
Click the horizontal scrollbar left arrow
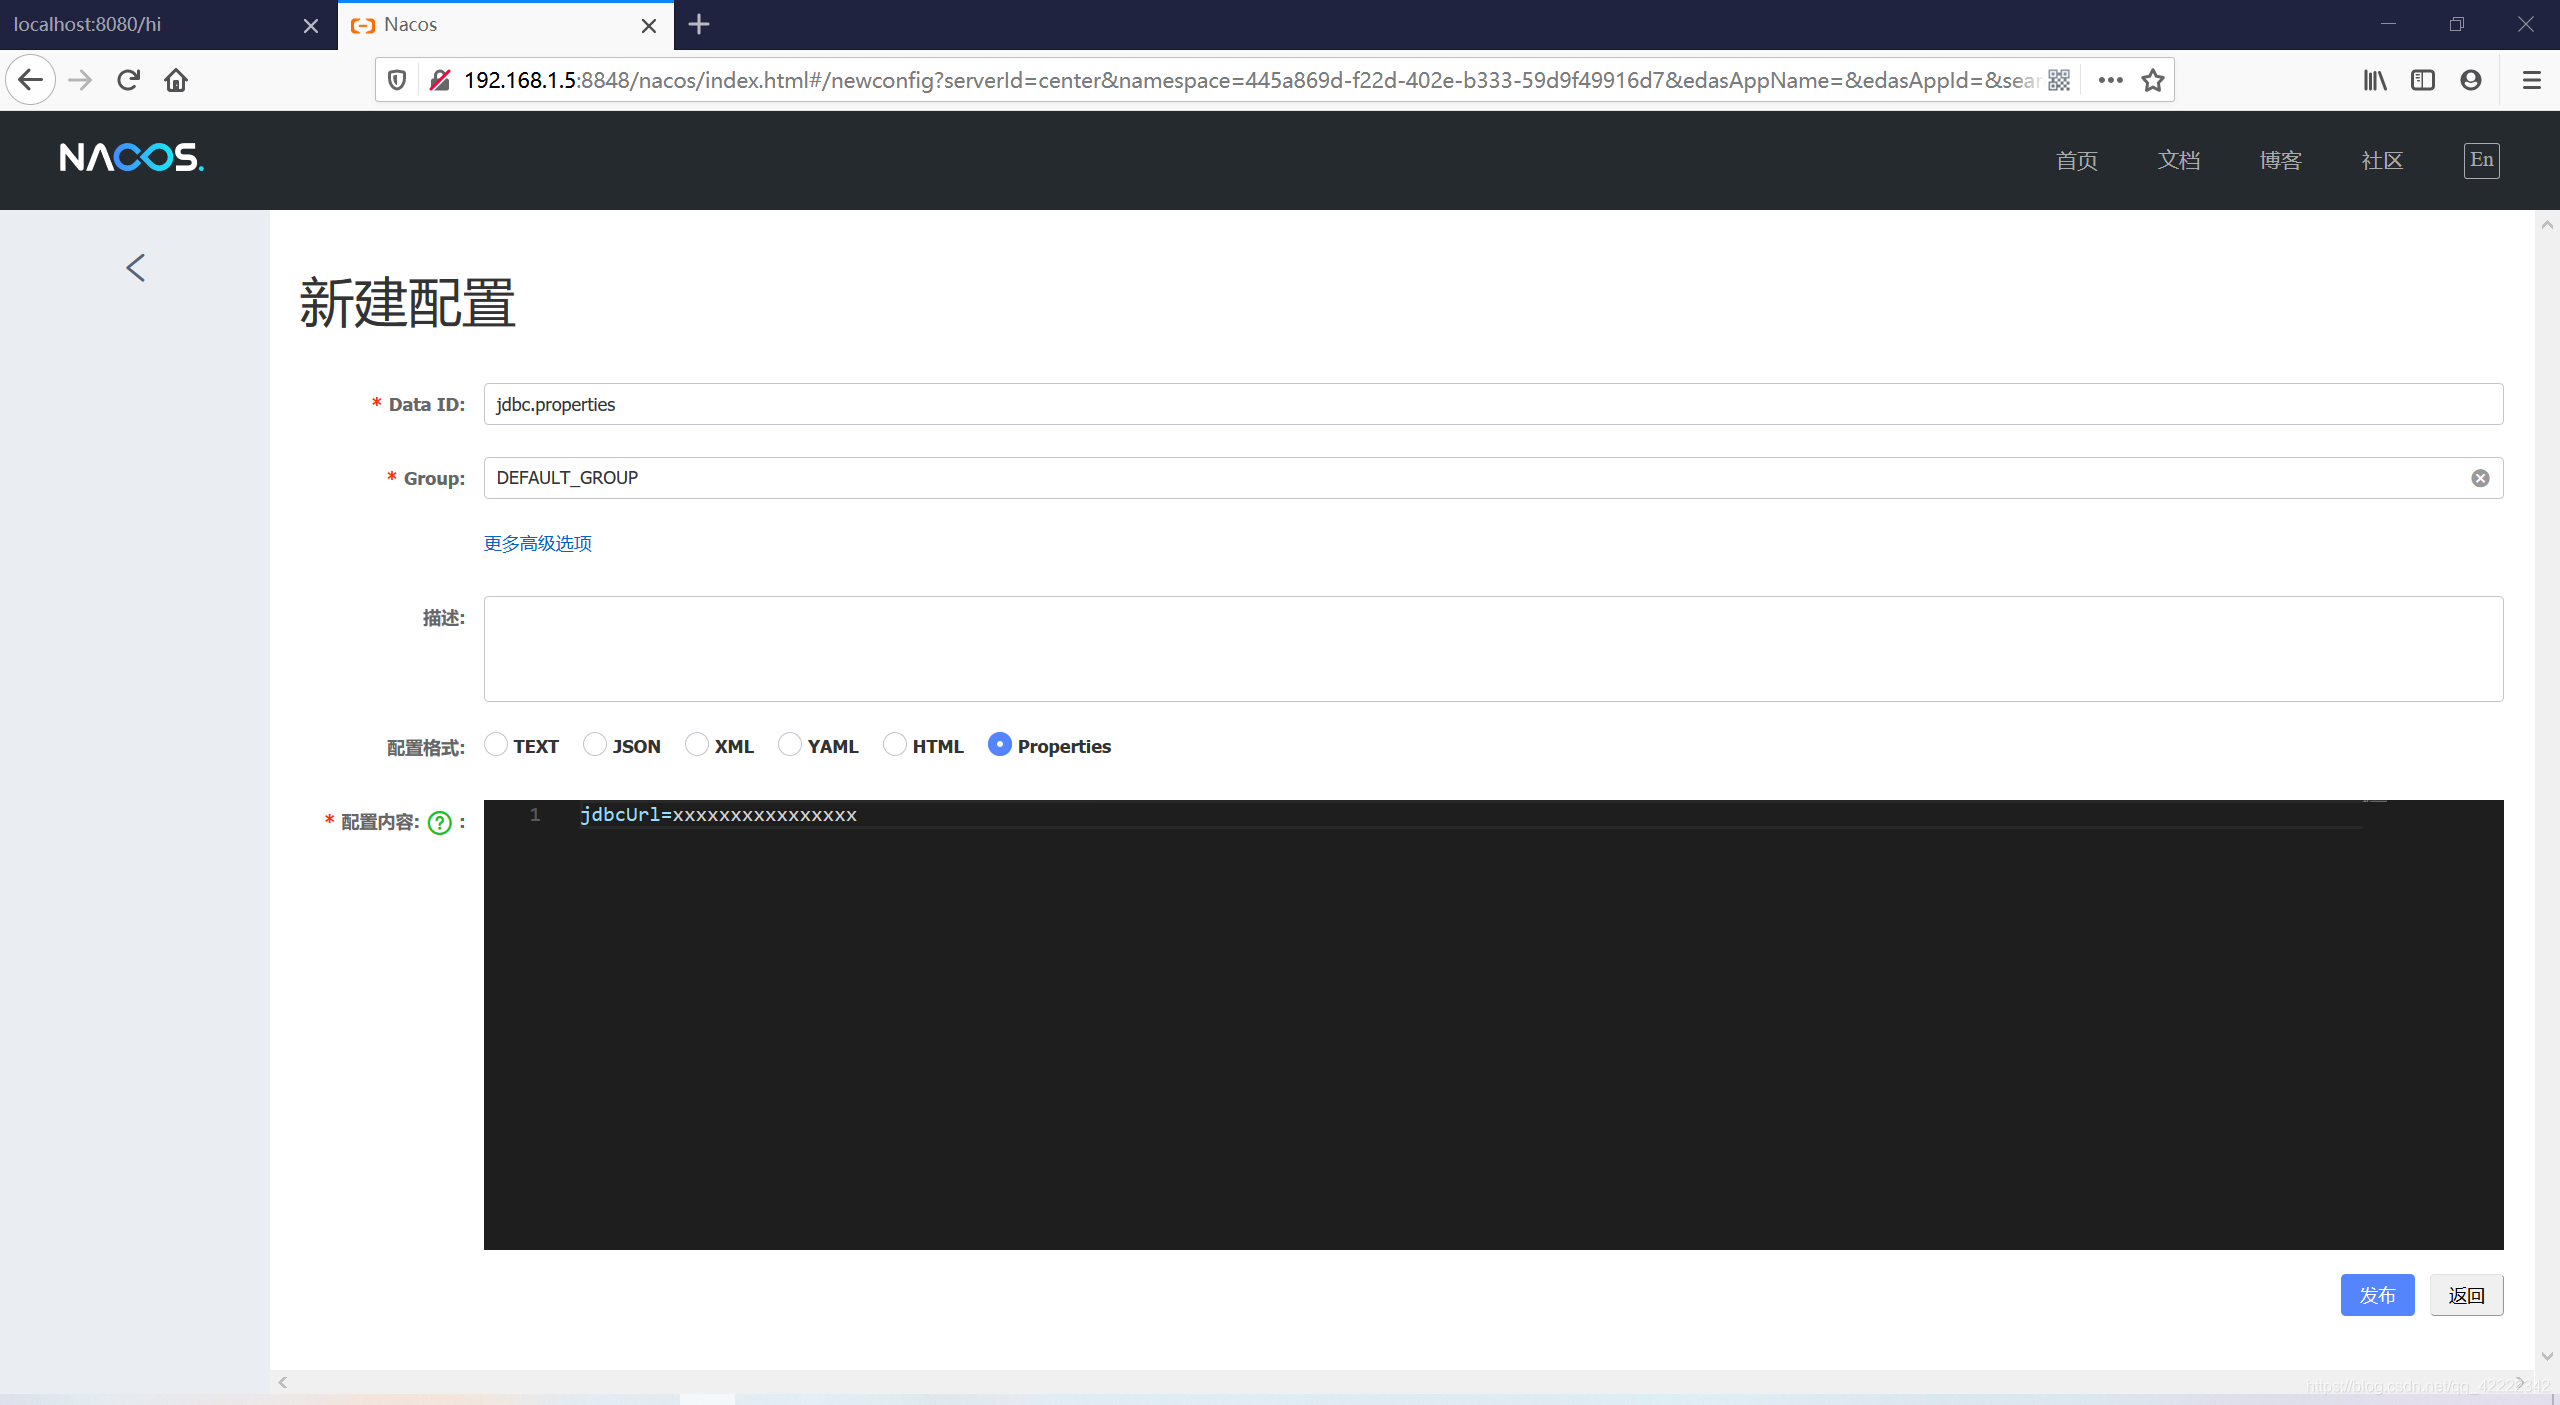[283, 1382]
